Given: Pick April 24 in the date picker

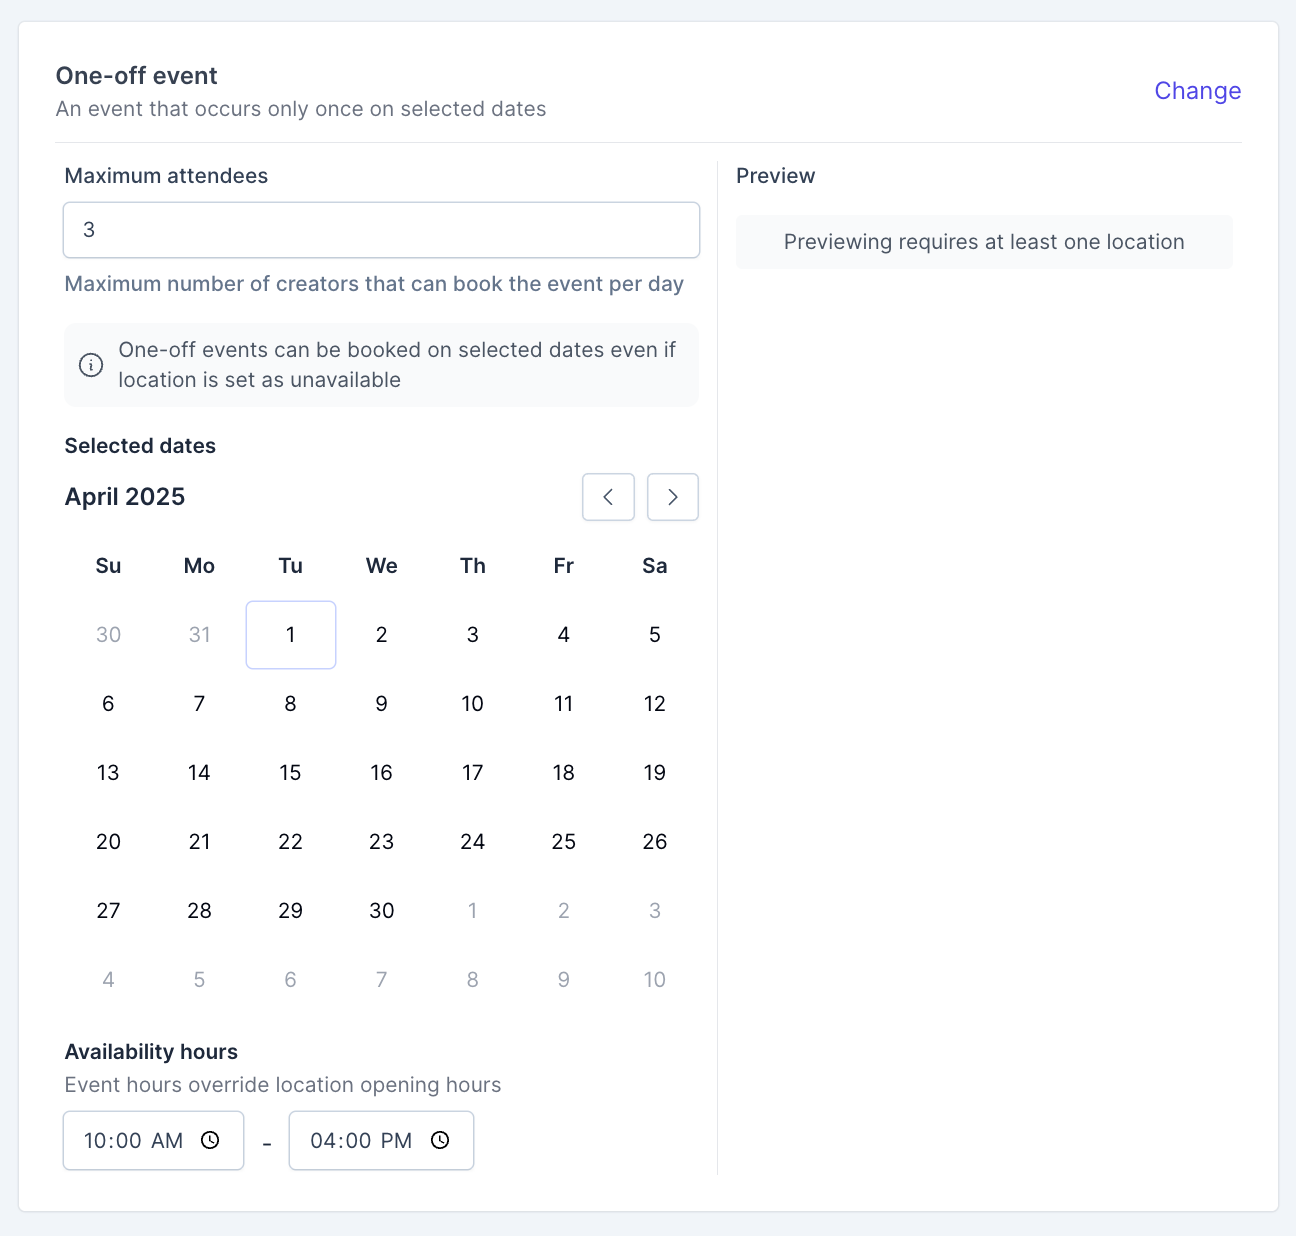Looking at the screenshot, I should click(473, 842).
